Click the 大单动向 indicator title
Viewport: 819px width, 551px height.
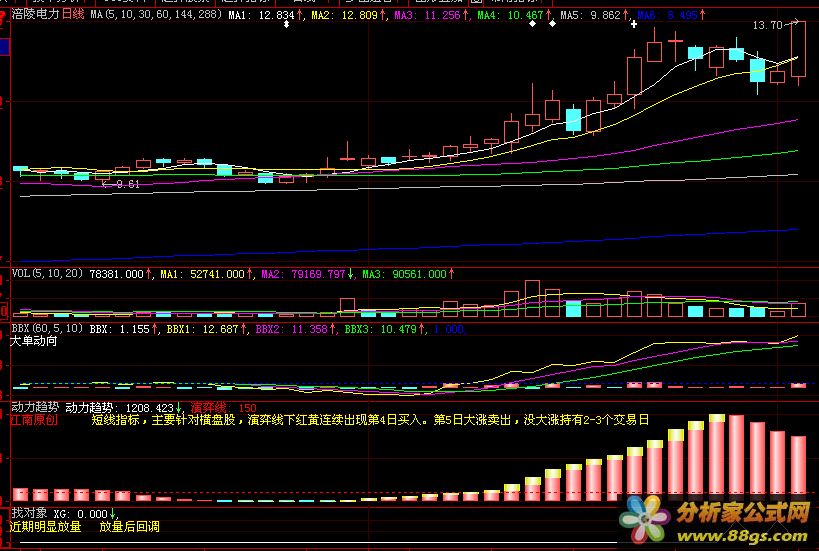pos(34,341)
